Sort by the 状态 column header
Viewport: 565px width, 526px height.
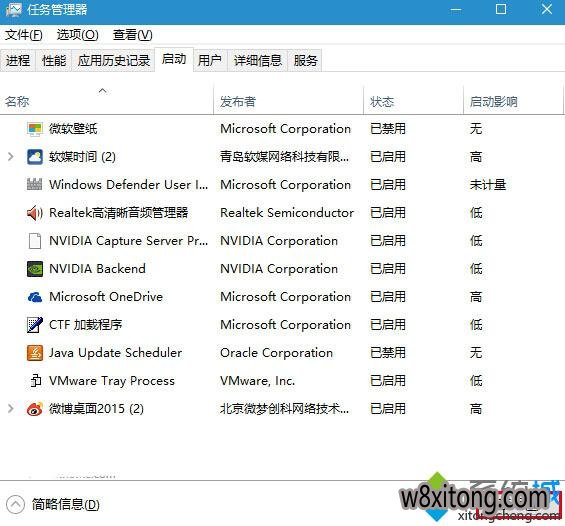(x=413, y=100)
